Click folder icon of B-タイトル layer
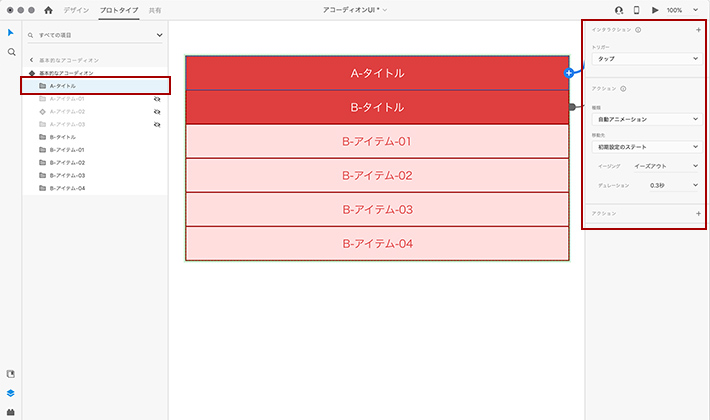 coord(43,137)
